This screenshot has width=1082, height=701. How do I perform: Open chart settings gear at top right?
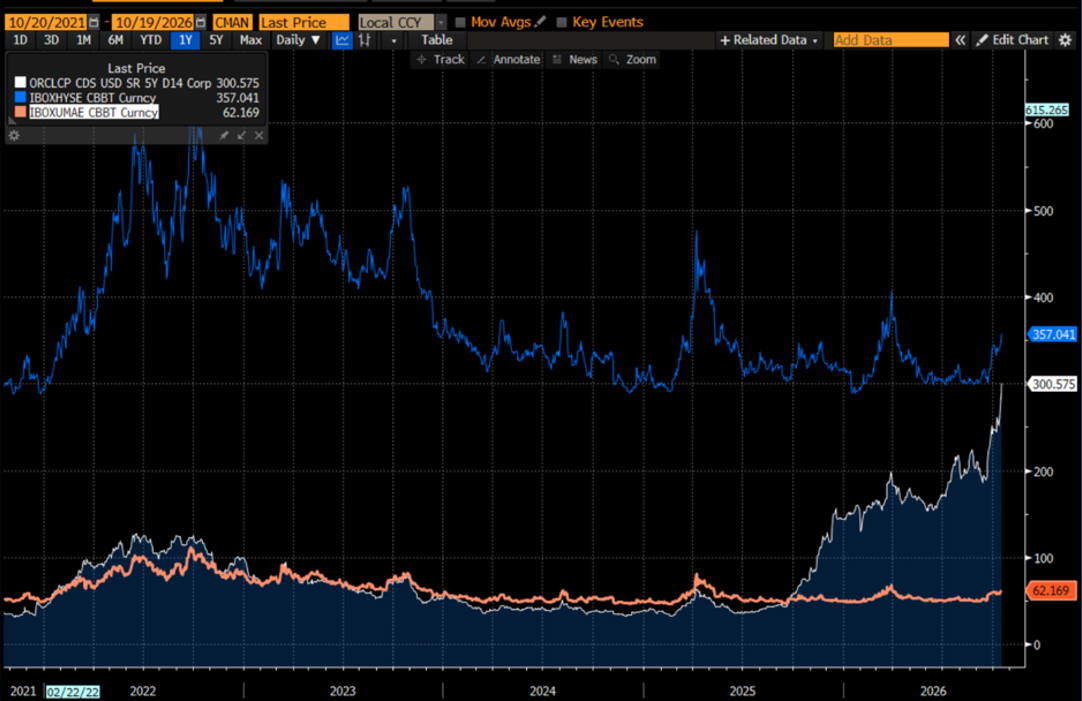1065,40
